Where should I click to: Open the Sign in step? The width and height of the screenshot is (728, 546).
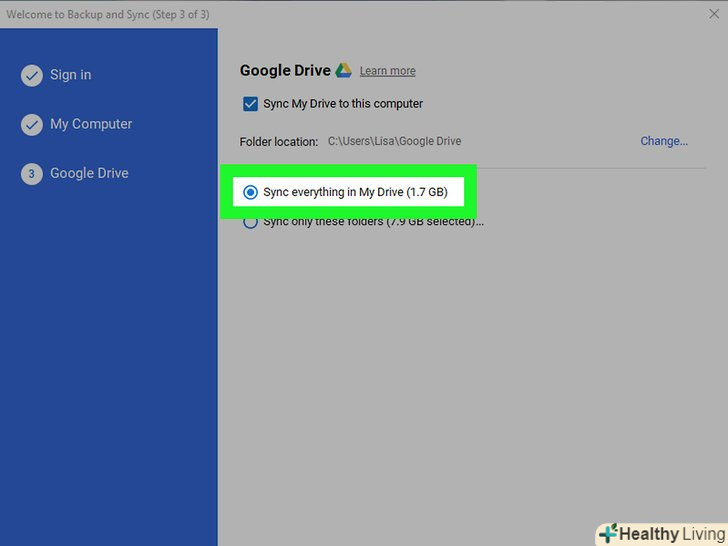(x=71, y=75)
